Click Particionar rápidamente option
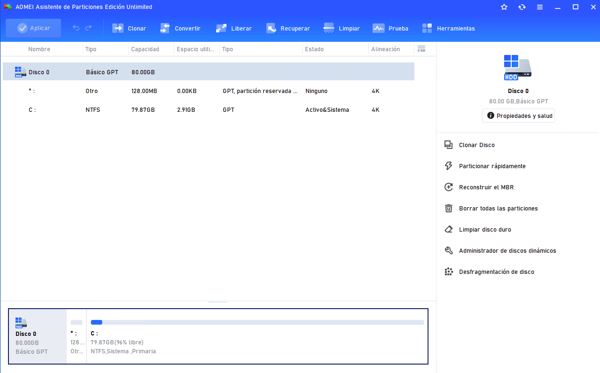The width and height of the screenshot is (600, 373). [x=492, y=166]
